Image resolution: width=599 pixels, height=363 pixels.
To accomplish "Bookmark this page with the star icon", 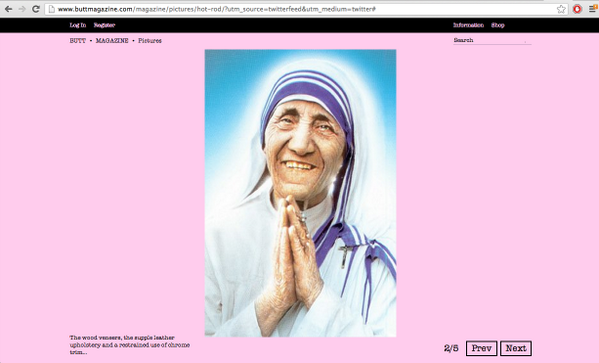I will coord(561,9).
